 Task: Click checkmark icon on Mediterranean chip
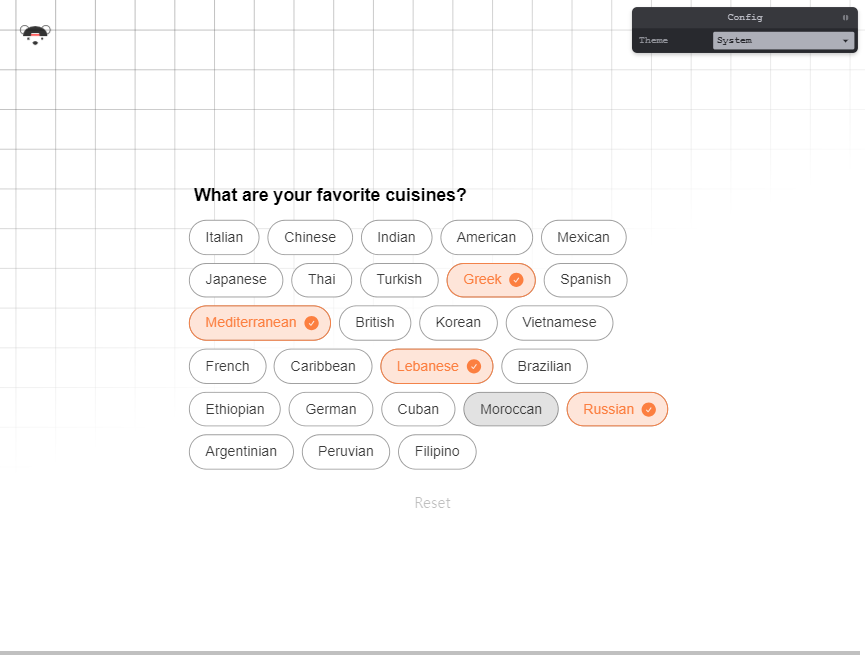[312, 323]
